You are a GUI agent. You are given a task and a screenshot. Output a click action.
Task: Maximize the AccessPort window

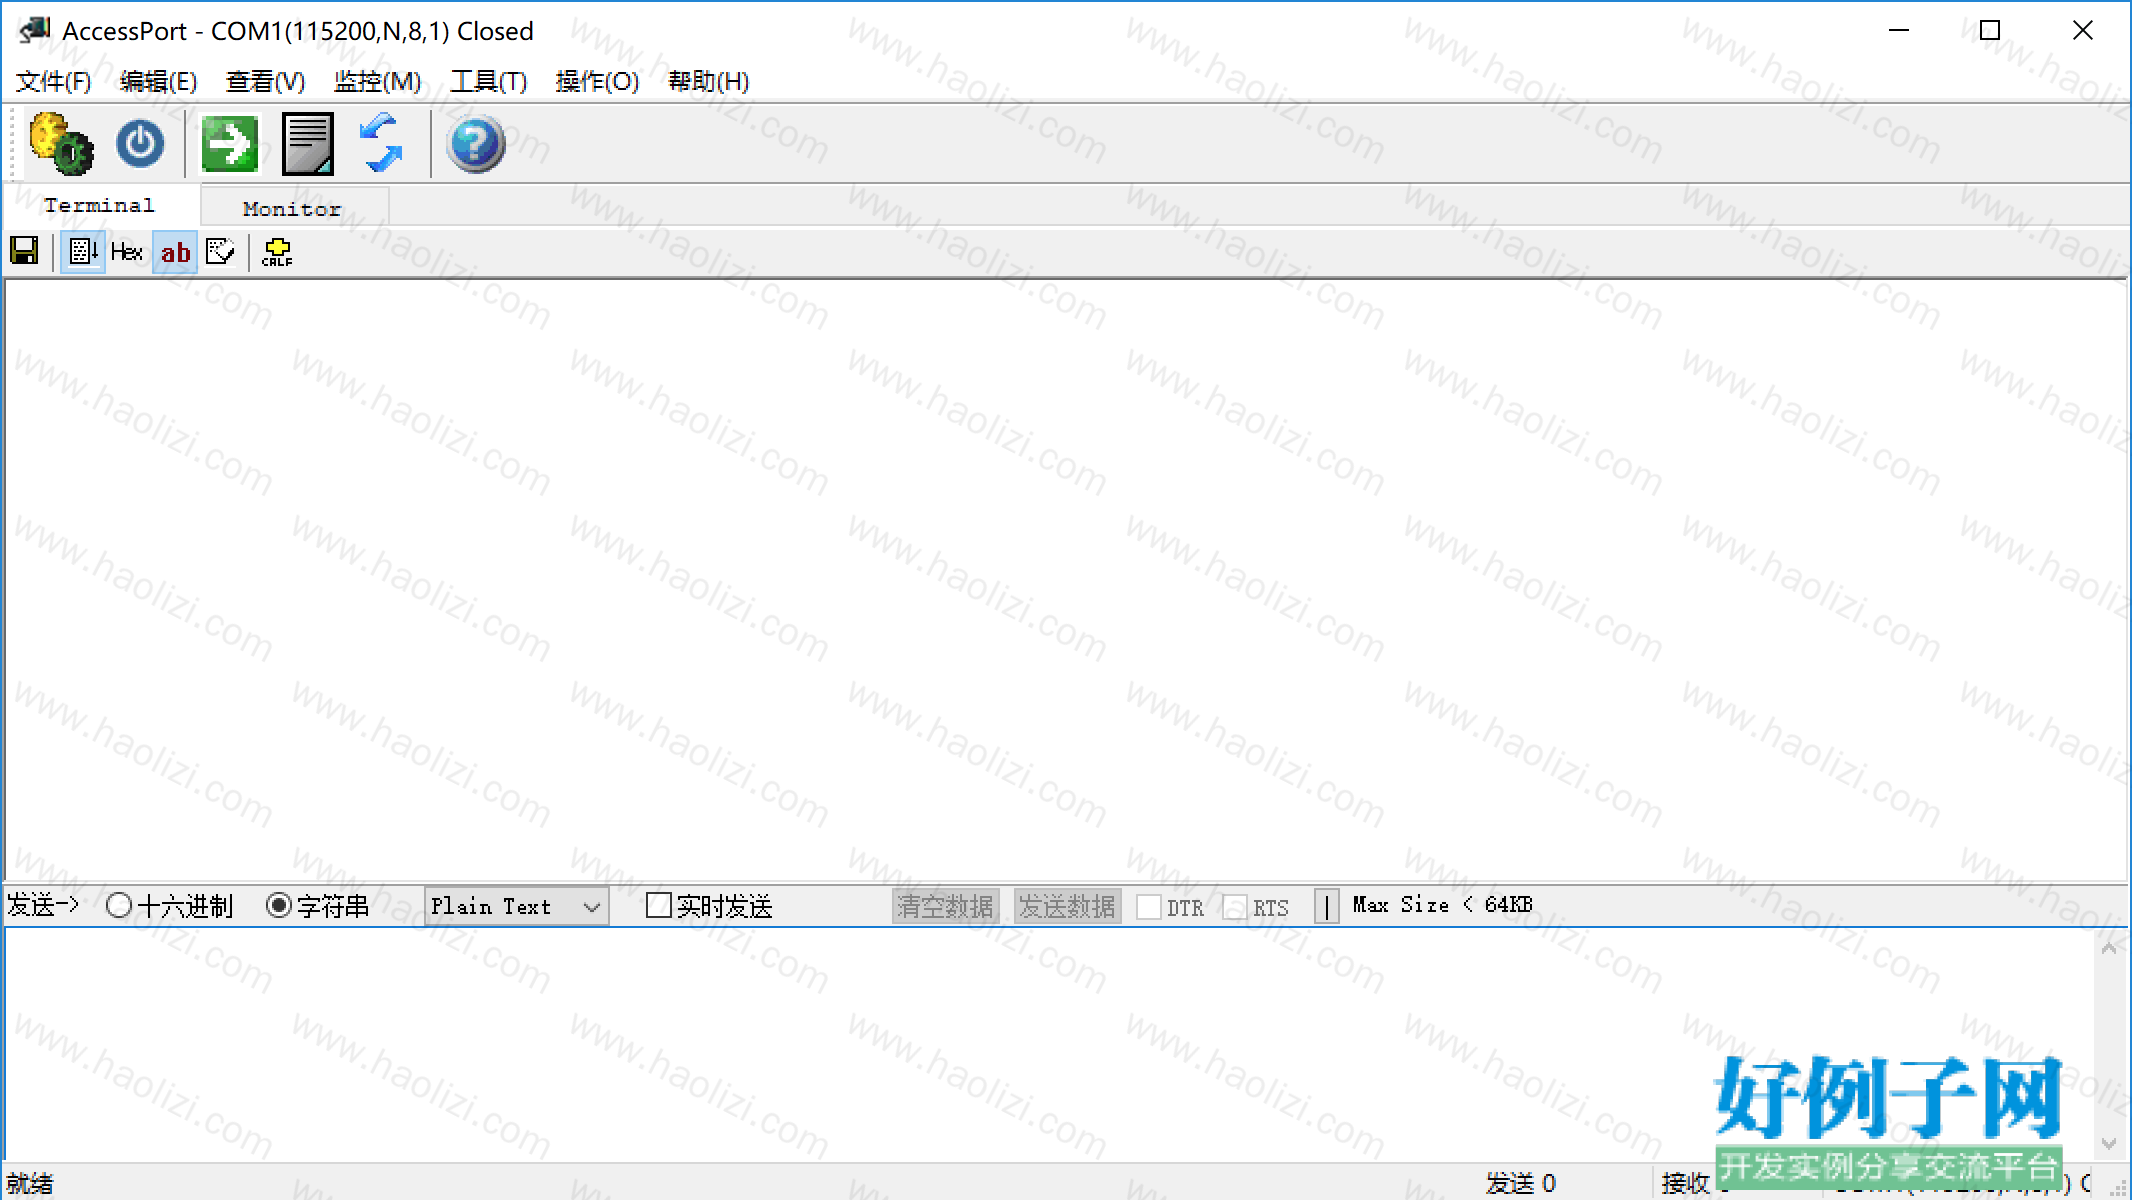[1990, 31]
